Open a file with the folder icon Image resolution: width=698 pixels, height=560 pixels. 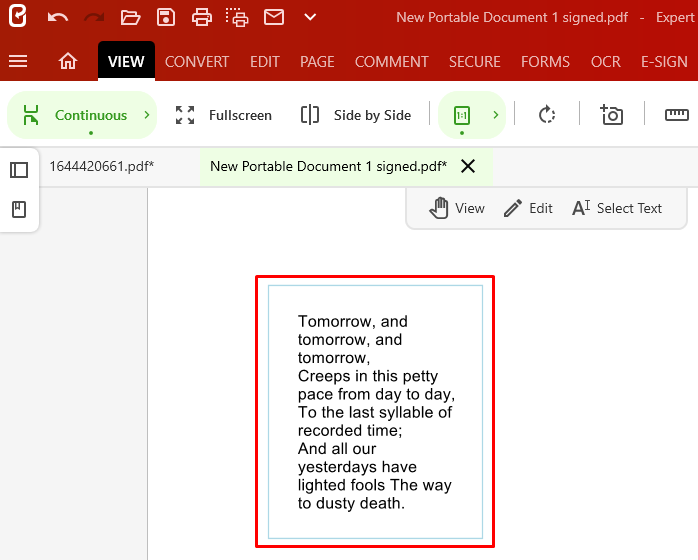(x=130, y=18)
